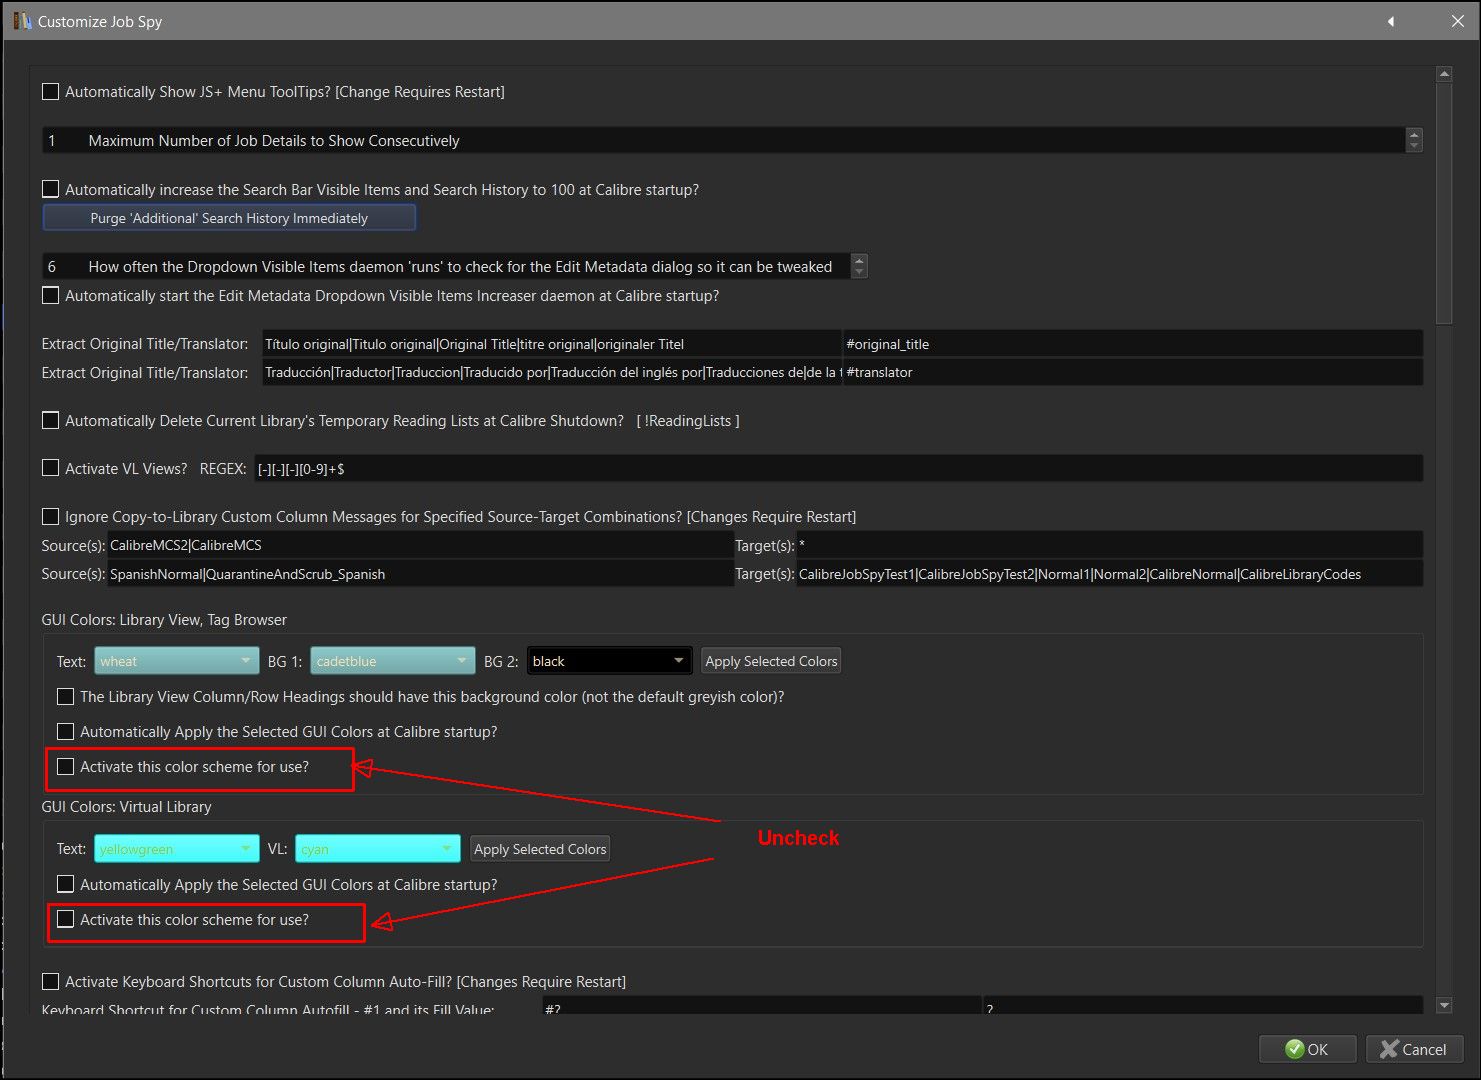
Task: Close the Customize Job Spy window
Action: click(x=1457, y=21)
